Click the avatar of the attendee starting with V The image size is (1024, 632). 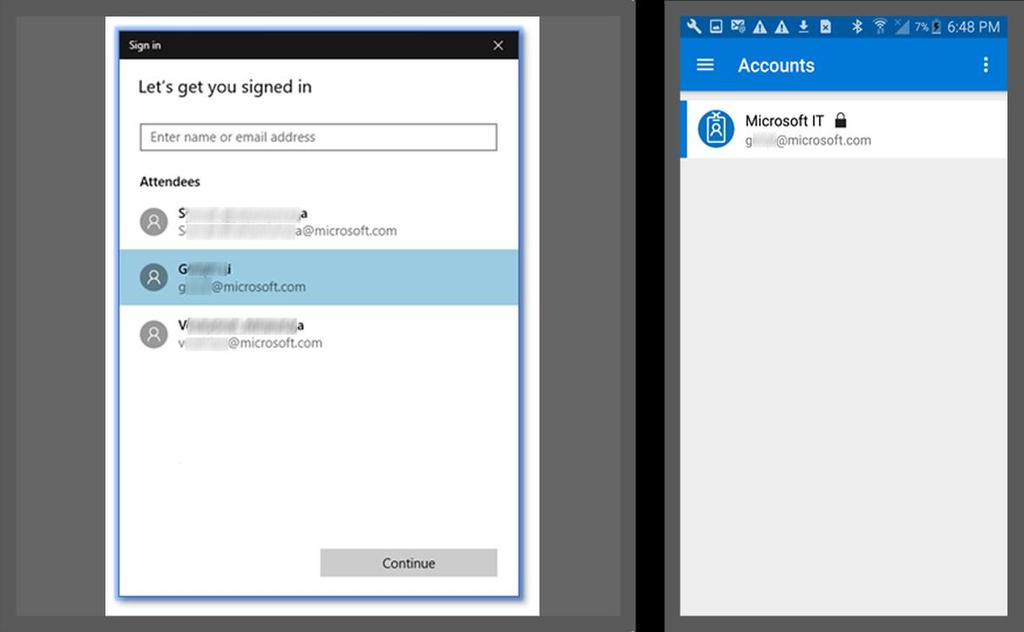tap(154, 334)
